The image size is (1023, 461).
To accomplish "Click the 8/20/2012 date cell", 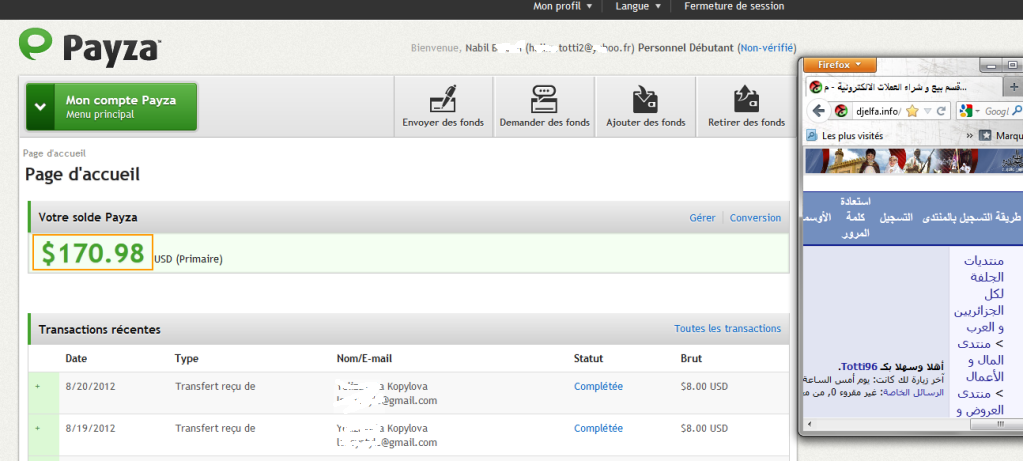I will tap(91, 387).
